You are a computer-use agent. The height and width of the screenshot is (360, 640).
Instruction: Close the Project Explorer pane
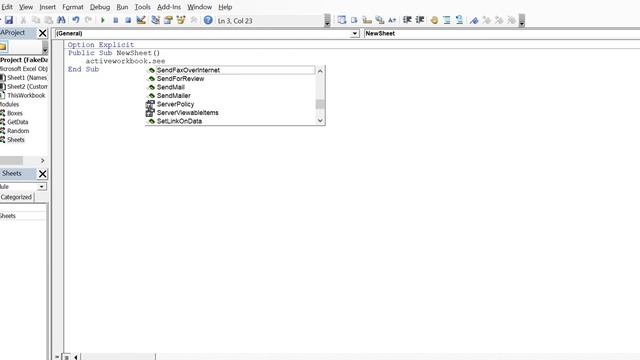coord(42,33)
